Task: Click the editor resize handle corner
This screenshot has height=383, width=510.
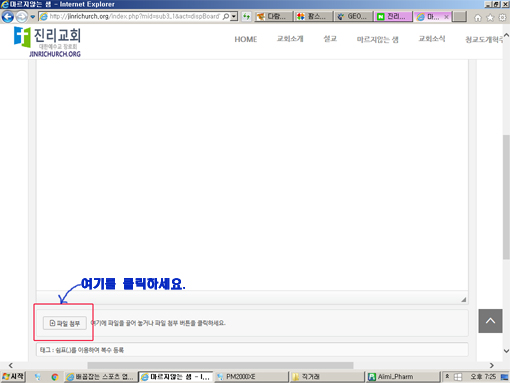Action: pos(464,299)
